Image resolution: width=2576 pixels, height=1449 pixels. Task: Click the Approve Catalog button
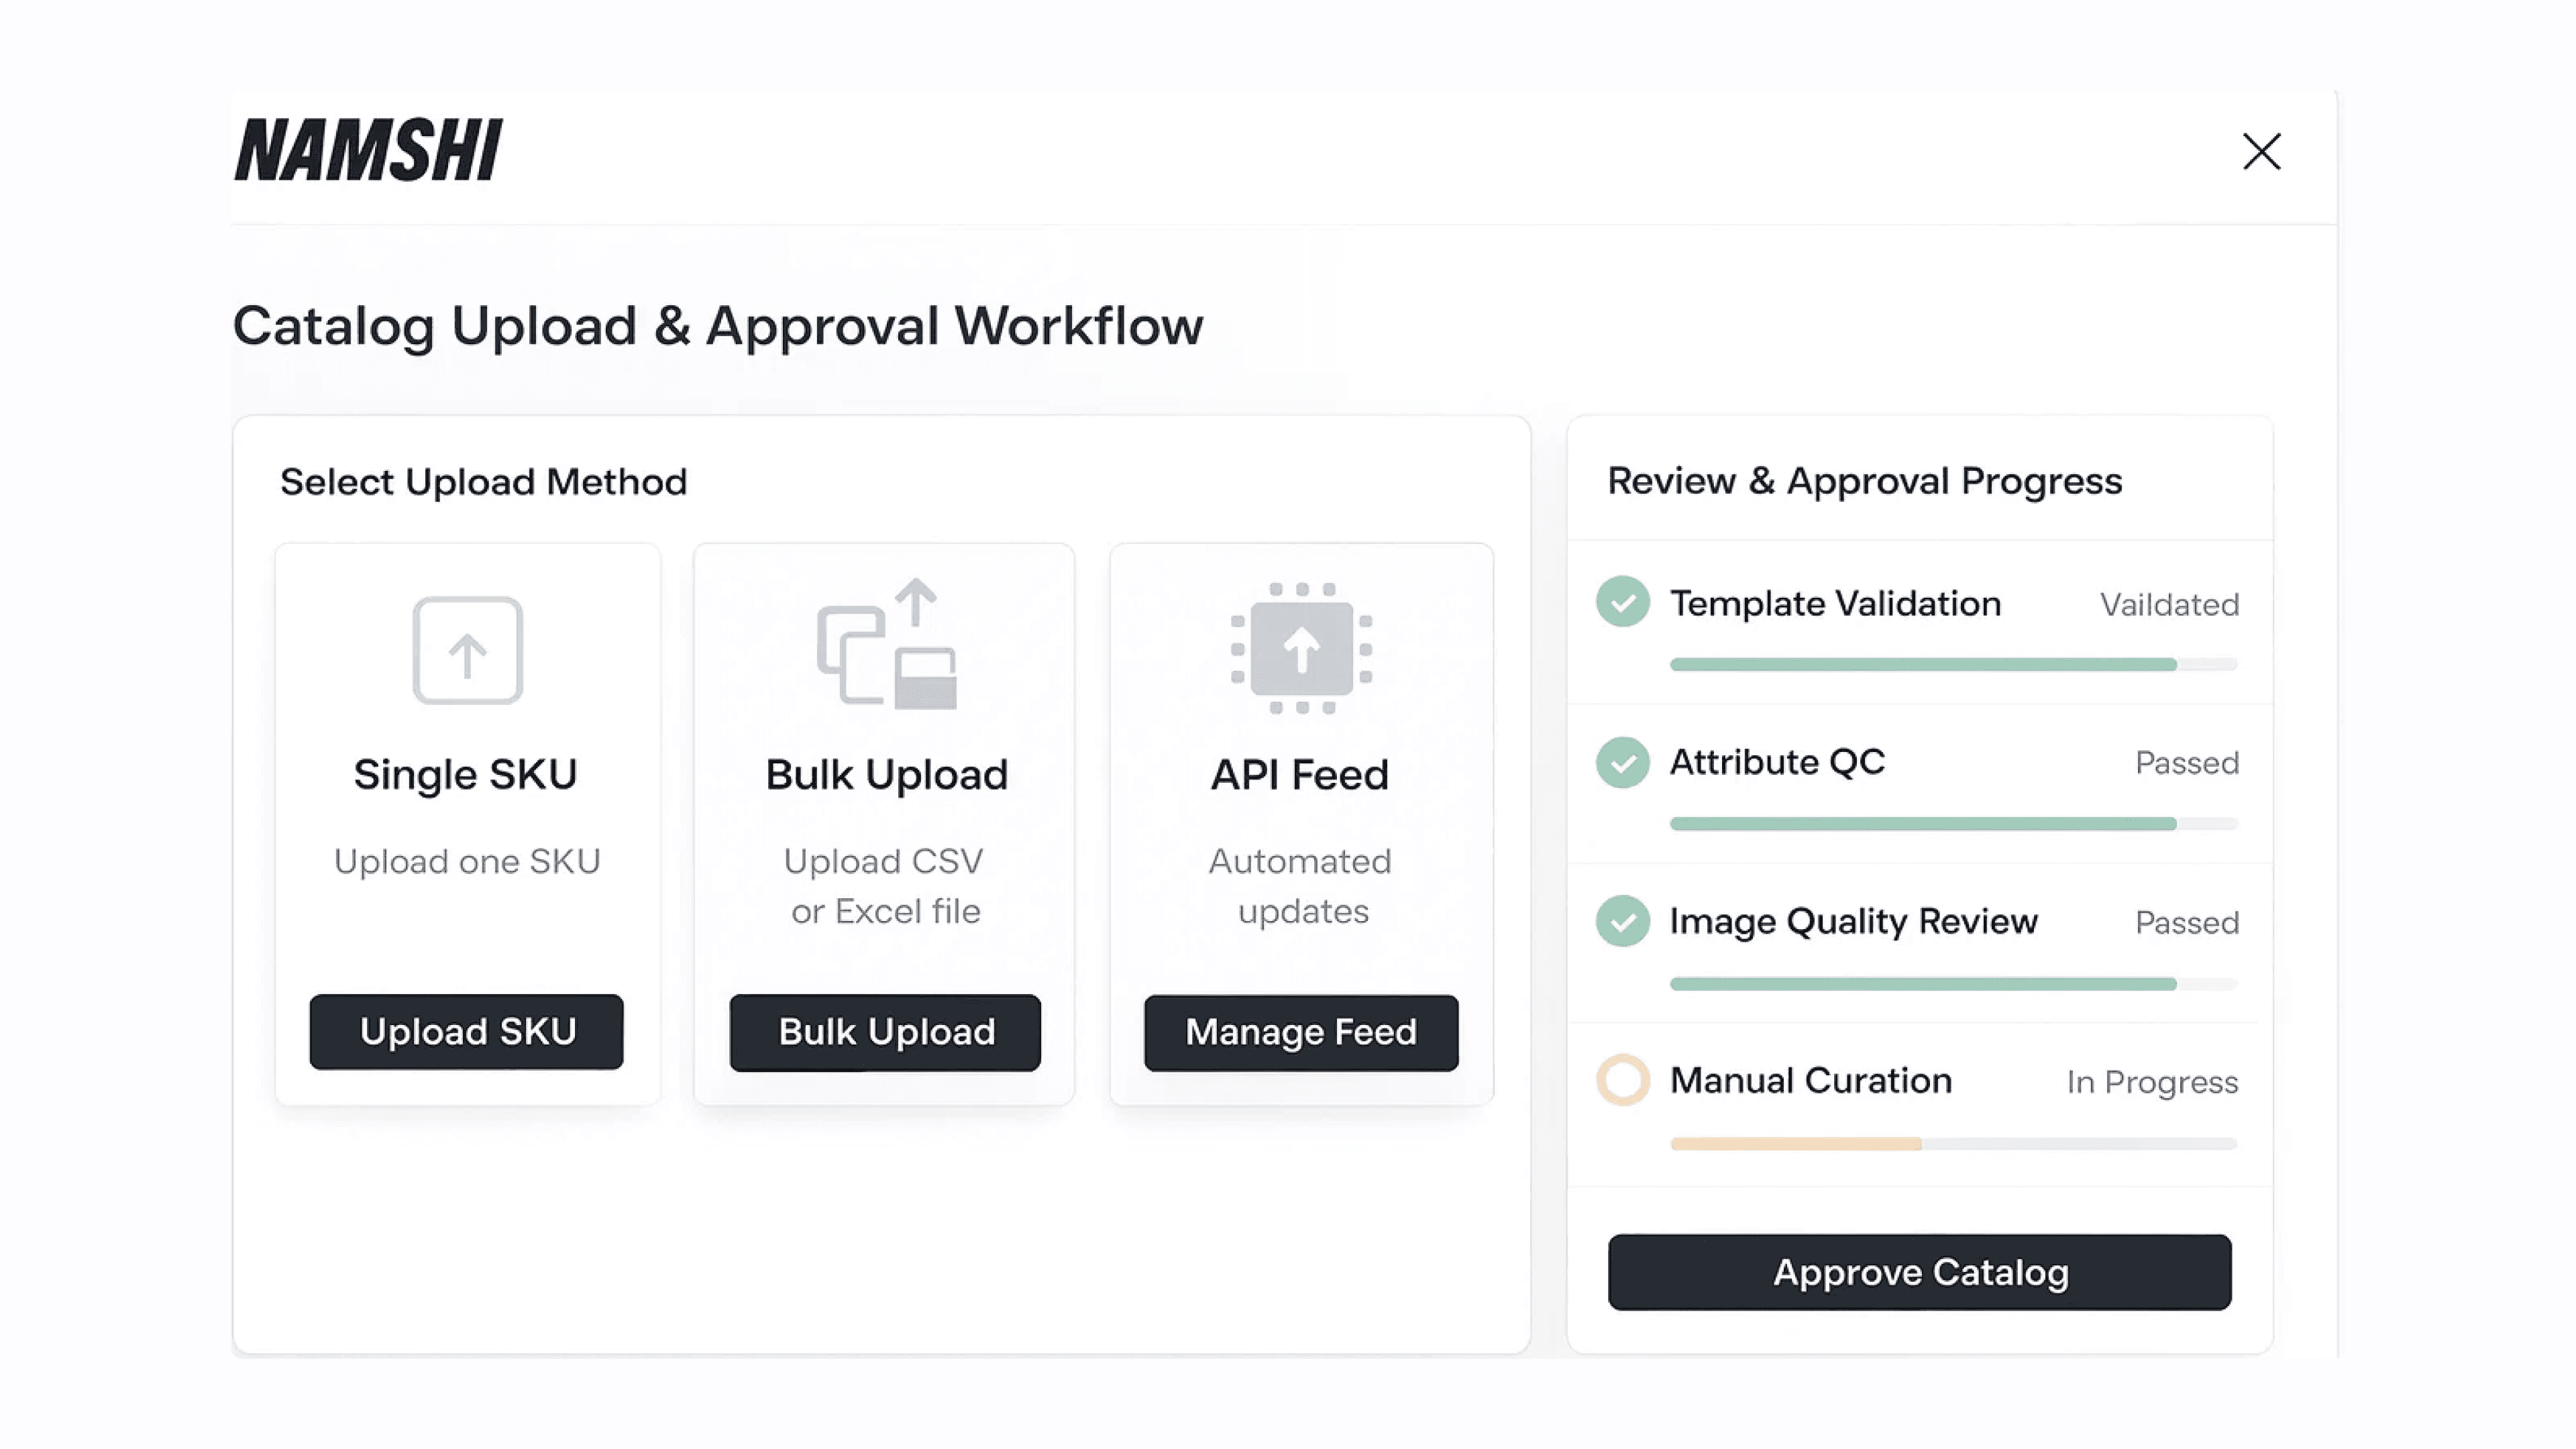coord(1919,1272)
